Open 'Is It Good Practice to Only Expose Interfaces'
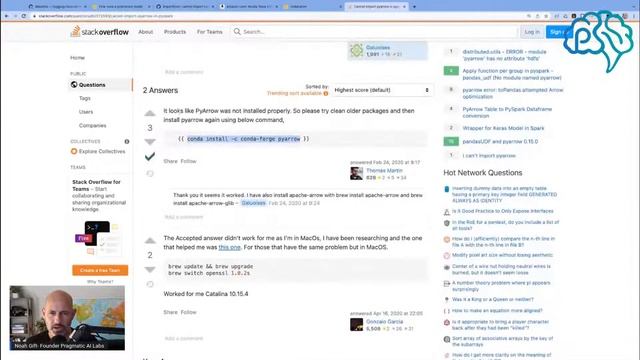 [x=502, y=211]
